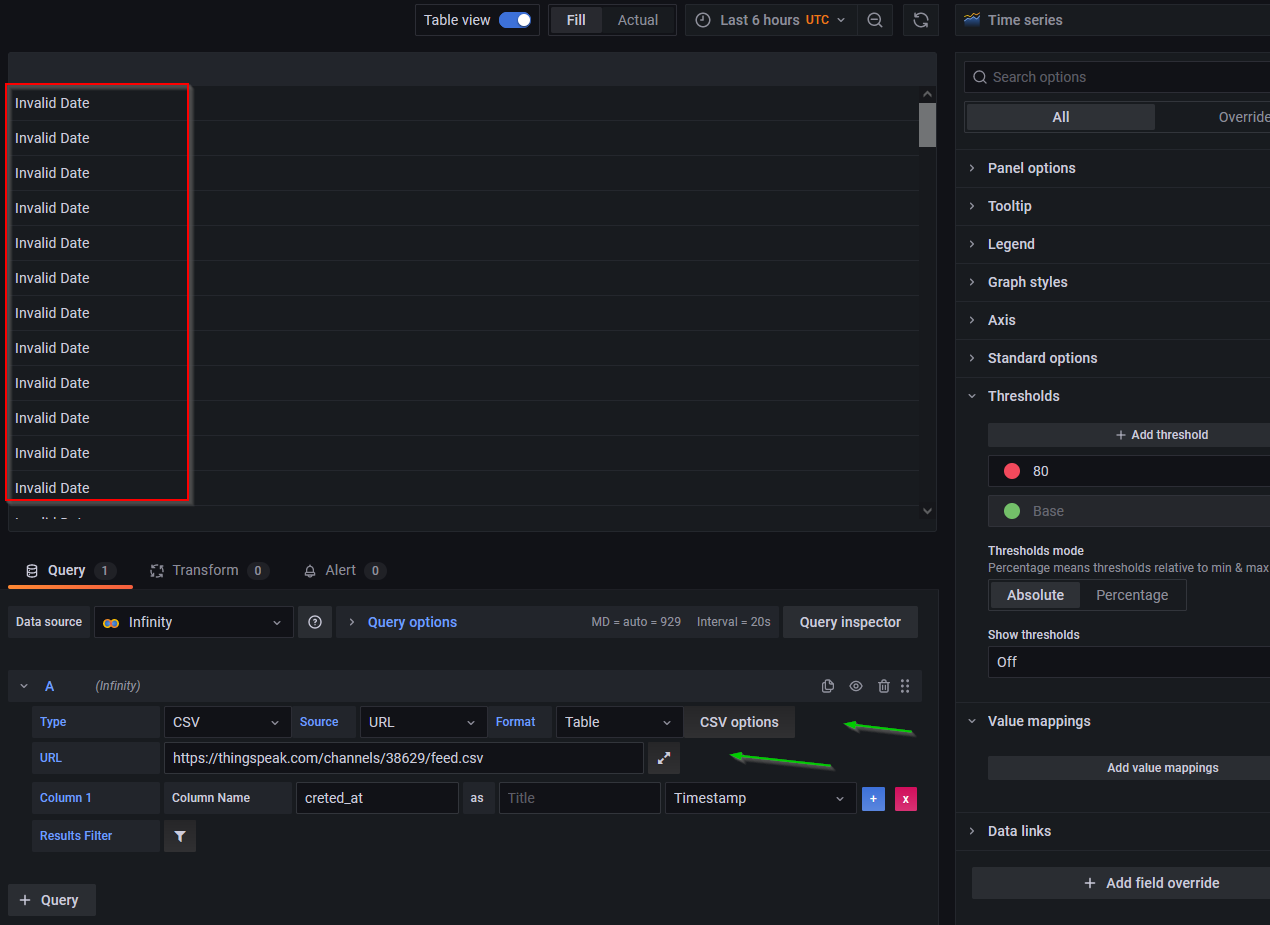Open the Last 6 hours time range dropdown
The height and width of the screenshot is (925, 1270).
click(768, 19)
